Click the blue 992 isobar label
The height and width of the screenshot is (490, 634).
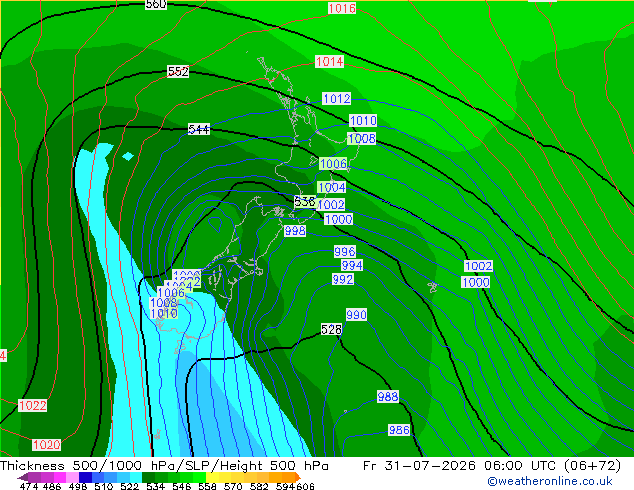click(342, 279)
